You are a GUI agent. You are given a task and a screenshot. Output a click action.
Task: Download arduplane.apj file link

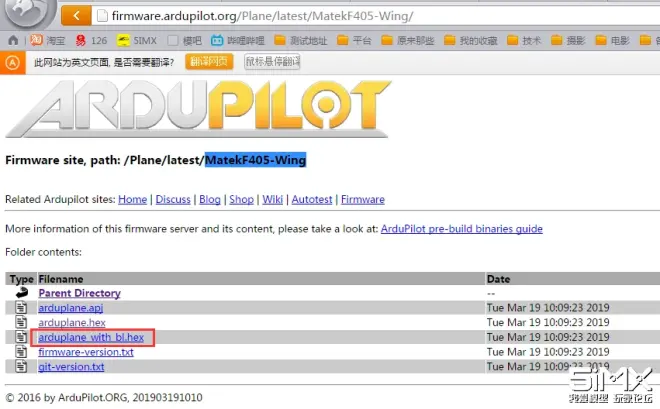coord(71,308)
